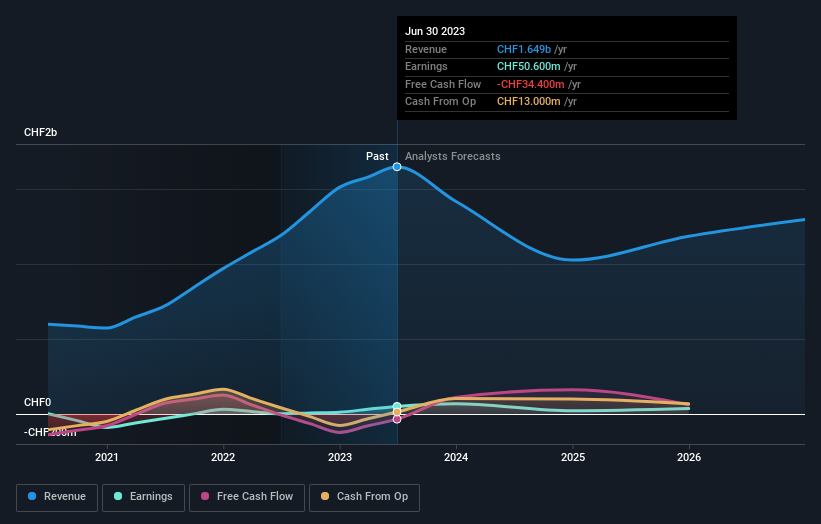Click the CHF13.000m cash from op value
The width and height of the screenshot is (821, 524).
[x=529, y=102]
